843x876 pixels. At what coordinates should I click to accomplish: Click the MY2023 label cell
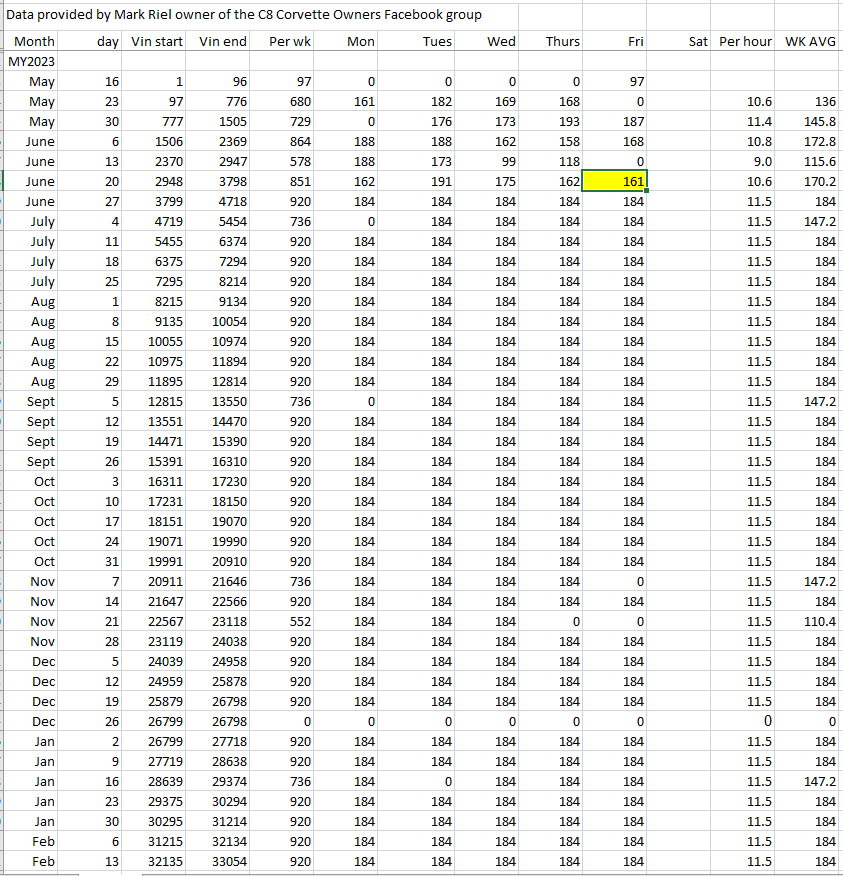(x=30, y=62)
